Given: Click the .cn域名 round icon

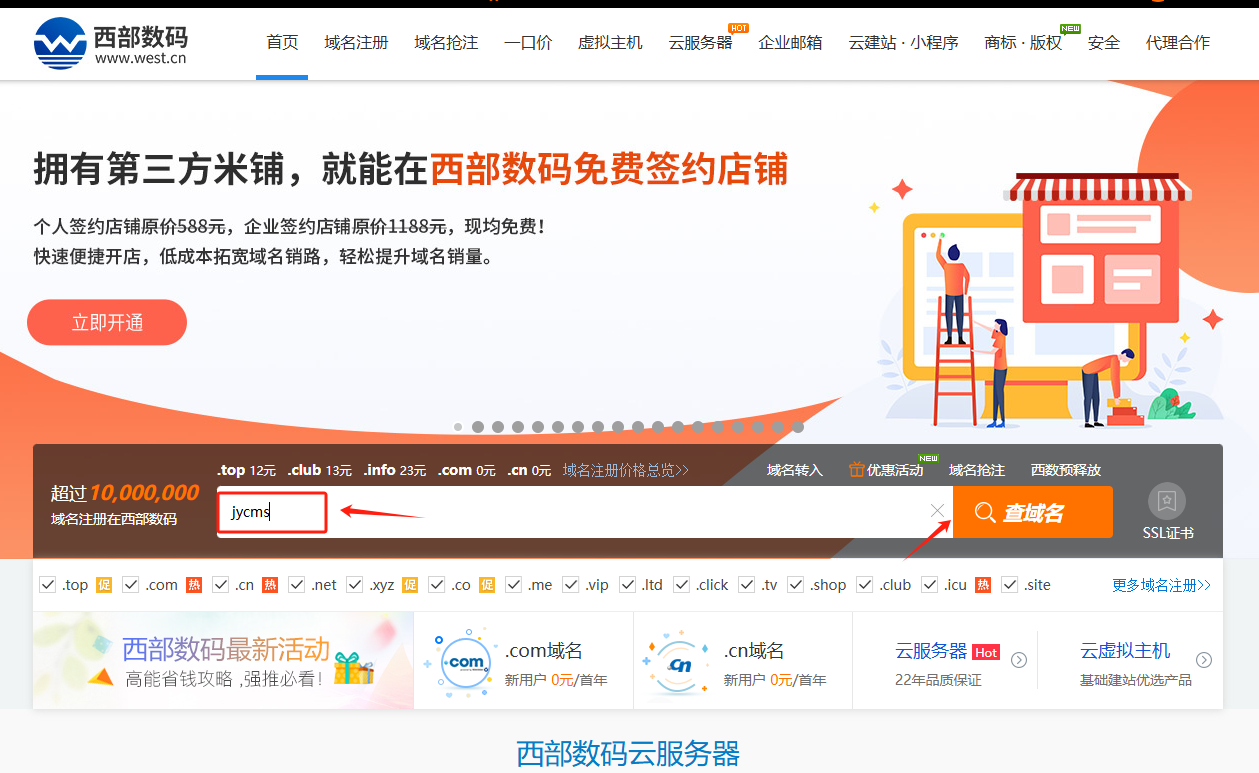Looking at the screenshot, I should pos(680,662).
